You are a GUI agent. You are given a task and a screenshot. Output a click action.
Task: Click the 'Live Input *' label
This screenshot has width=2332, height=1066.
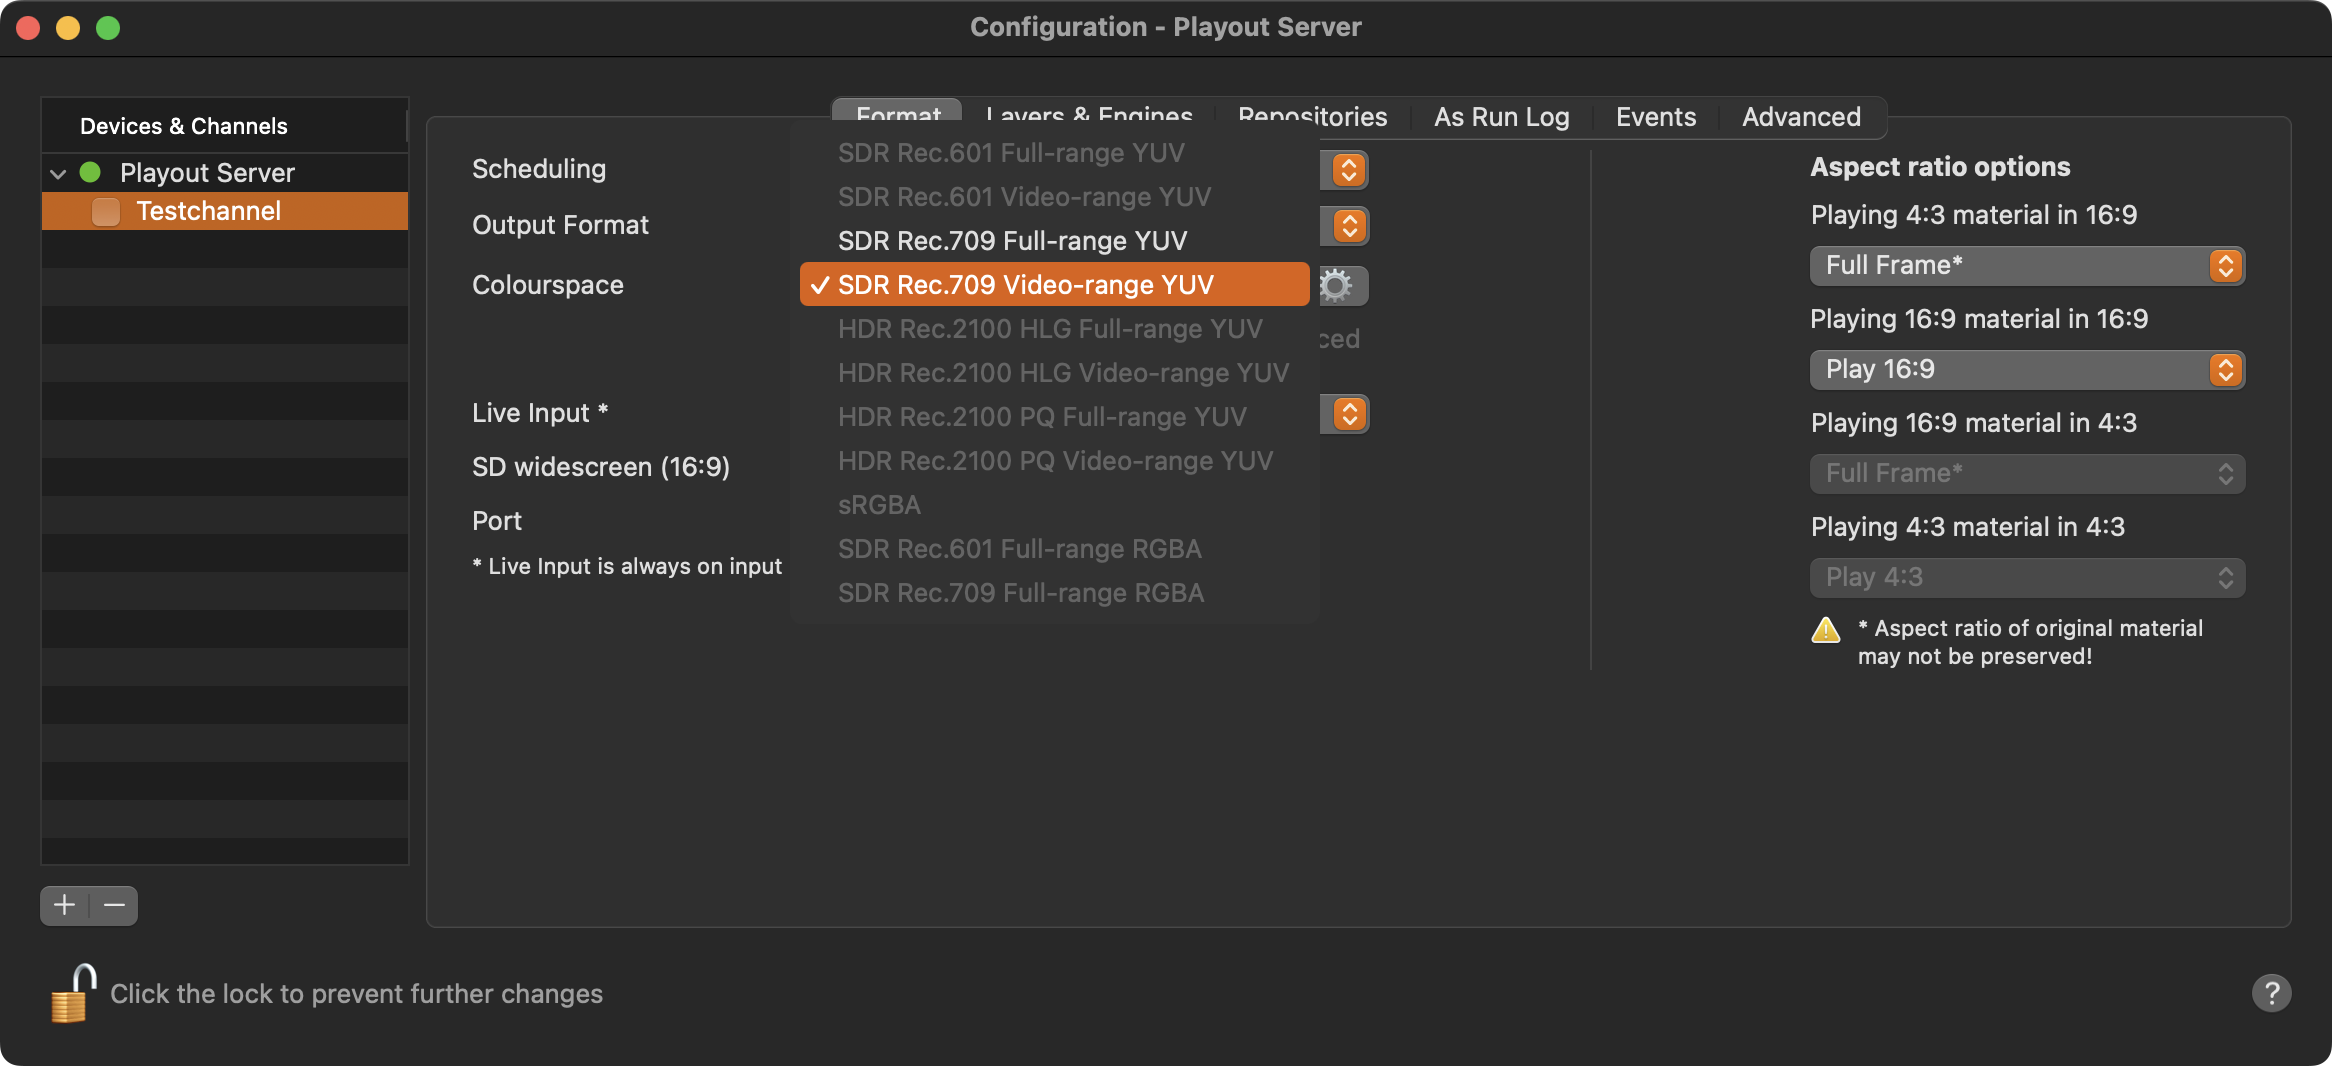(x=540, y=413)
